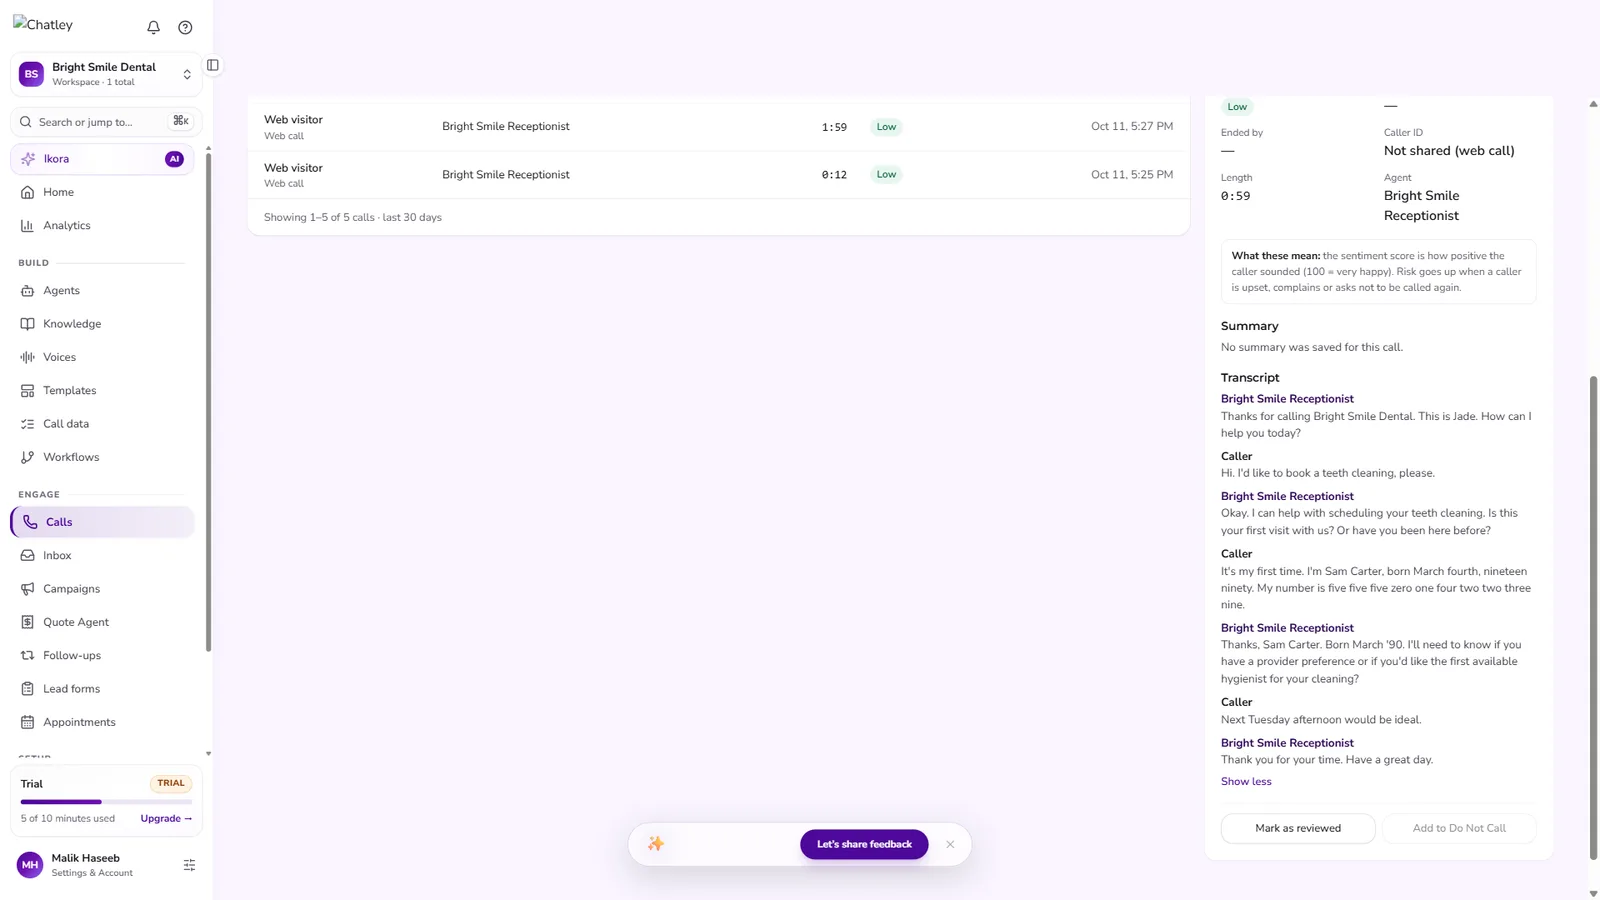The width and height of the screenshot is (1600, 900).
Task: Click the call detail panel scrollbar
Action: (1593, 617)
